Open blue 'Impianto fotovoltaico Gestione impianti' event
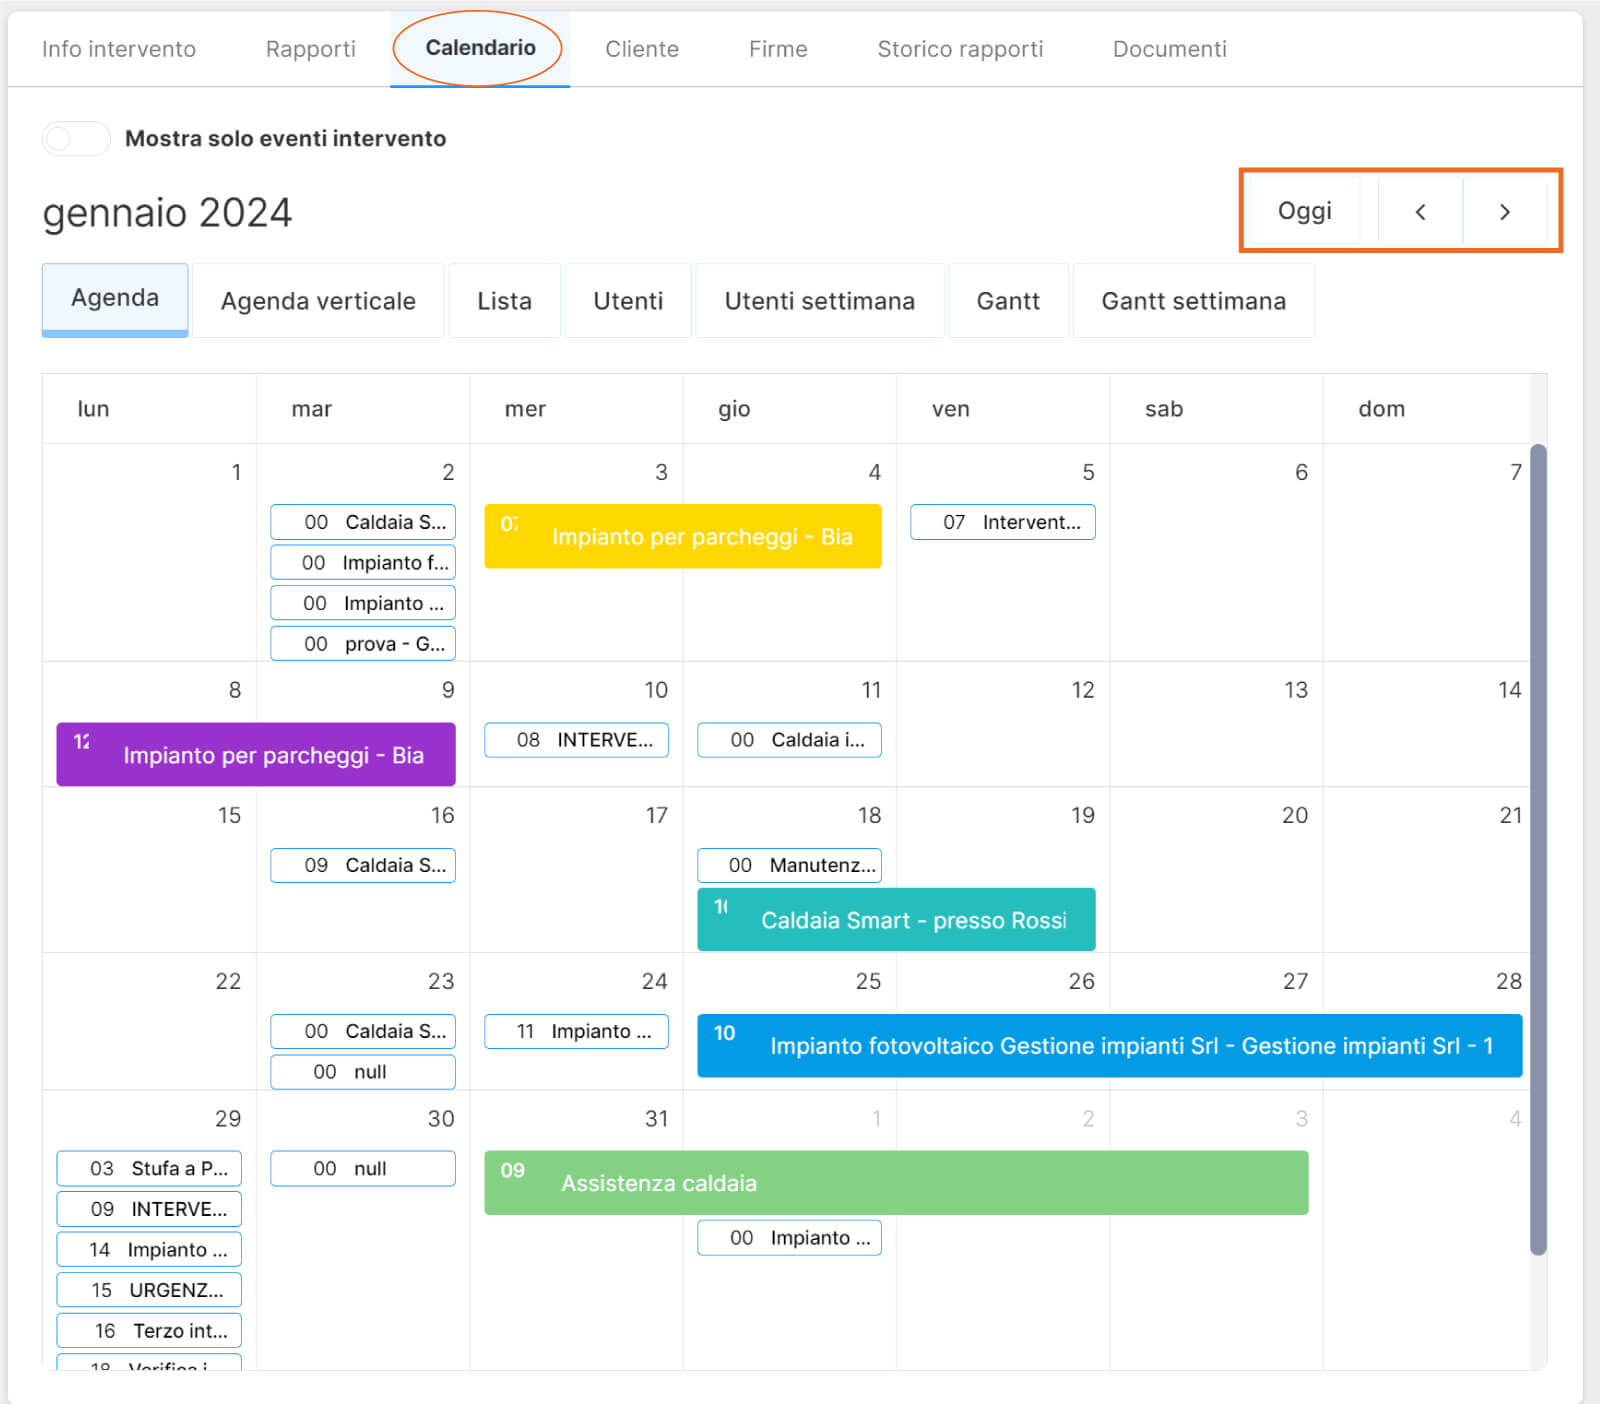Viewport: 1600px width, 1404px height. coord(1109,1046)
